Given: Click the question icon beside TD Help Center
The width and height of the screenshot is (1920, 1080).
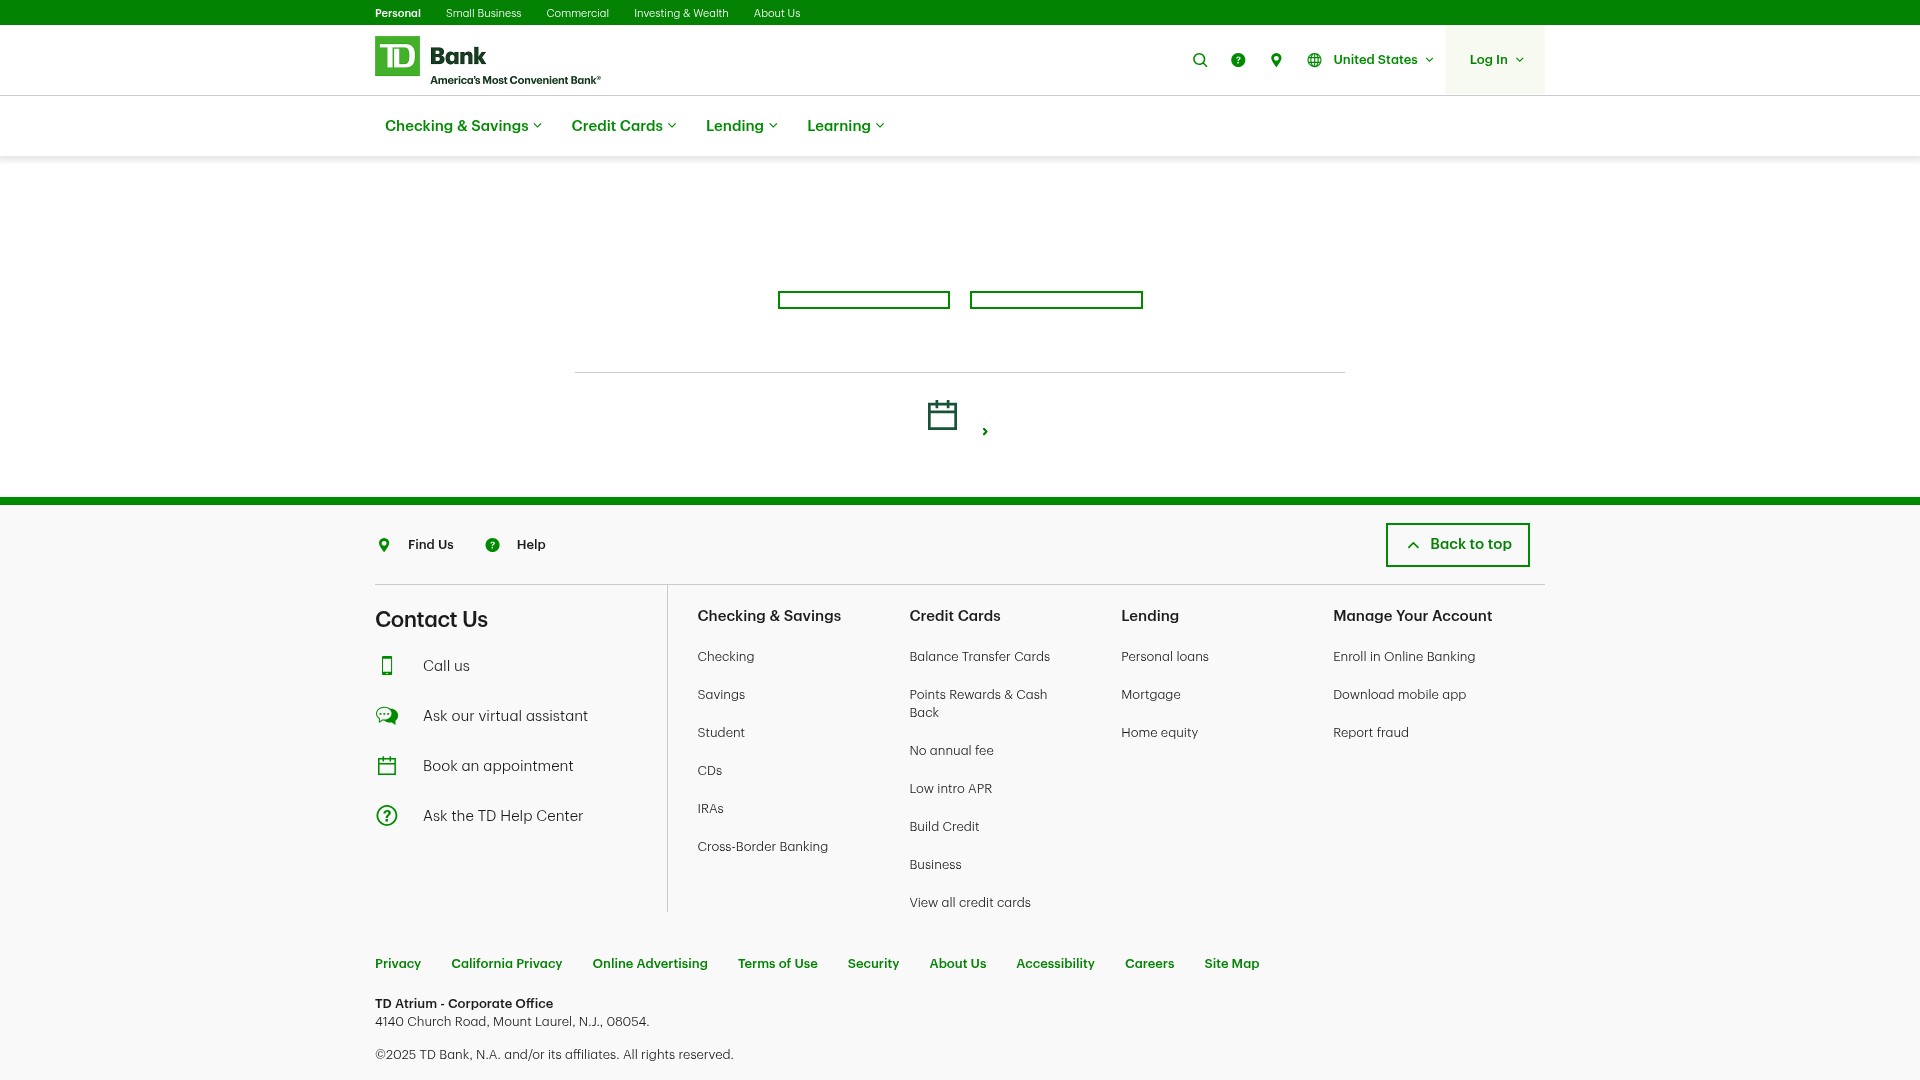Looking at the screenshot, I should 387,816.
